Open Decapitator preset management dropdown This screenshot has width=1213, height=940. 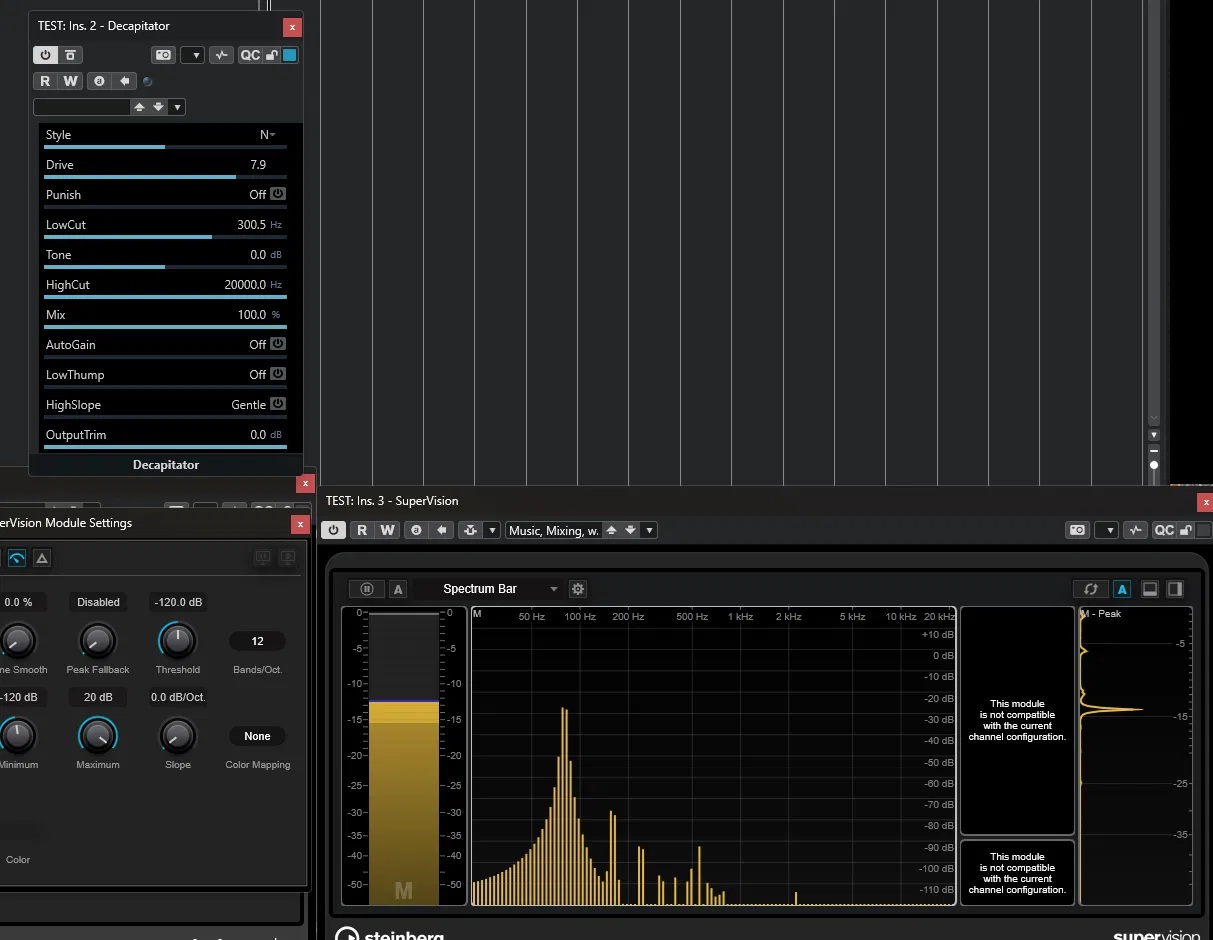tap(177, 107)
